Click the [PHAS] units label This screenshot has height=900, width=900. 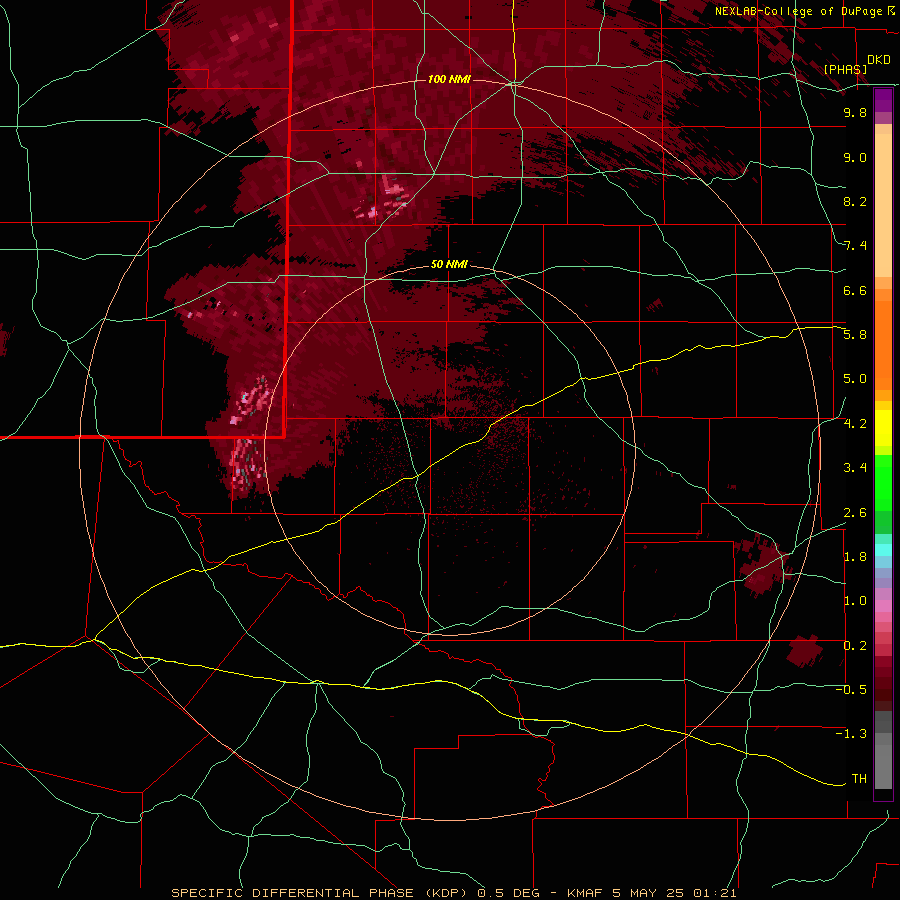(x=845, y=69)
